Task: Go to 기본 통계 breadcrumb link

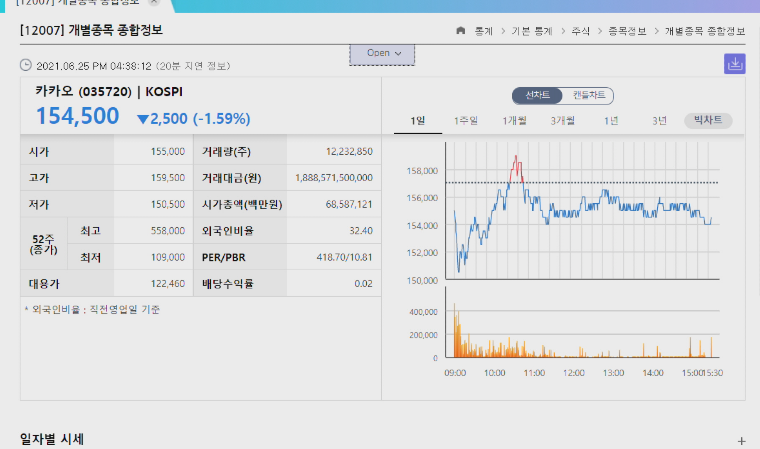Action: pyautogui.click(x=532, y=31)
